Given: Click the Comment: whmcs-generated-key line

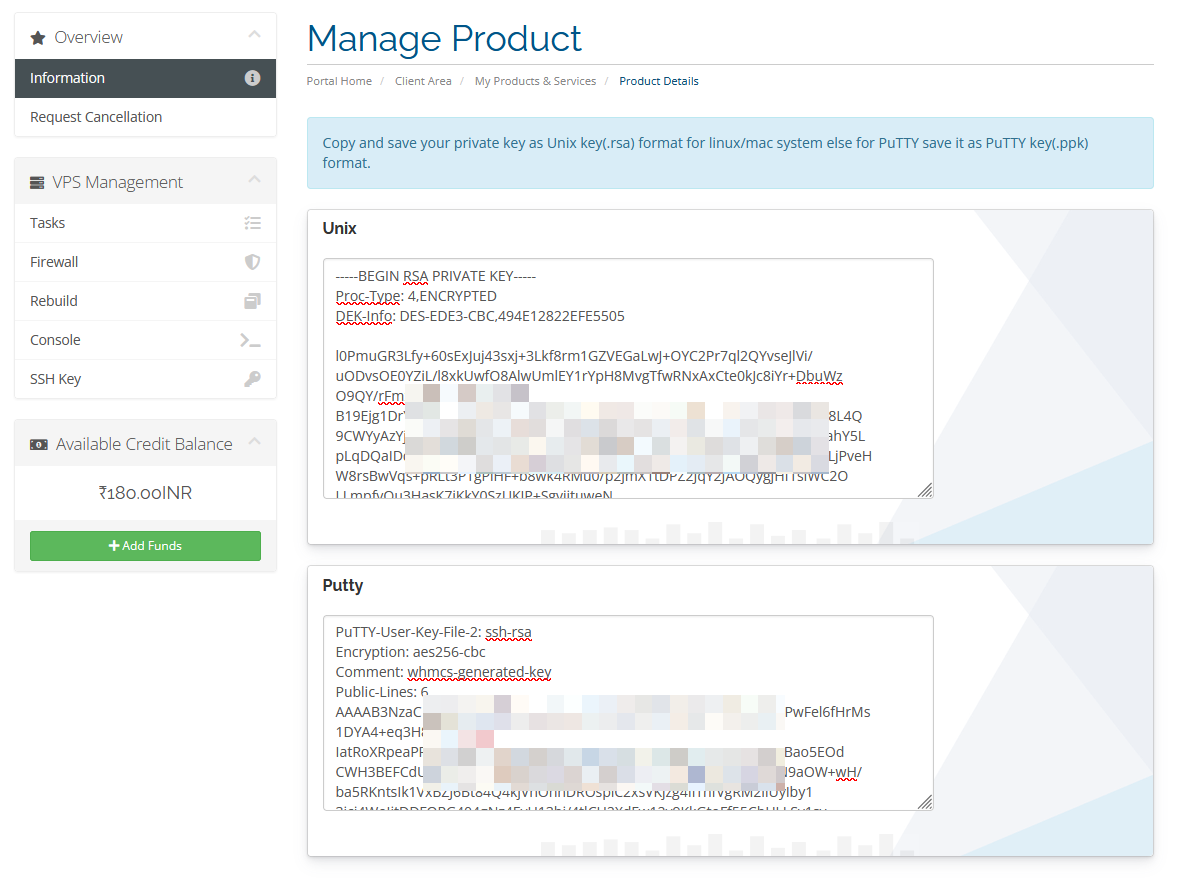Looking at the screenshot, I should point(443,672).
